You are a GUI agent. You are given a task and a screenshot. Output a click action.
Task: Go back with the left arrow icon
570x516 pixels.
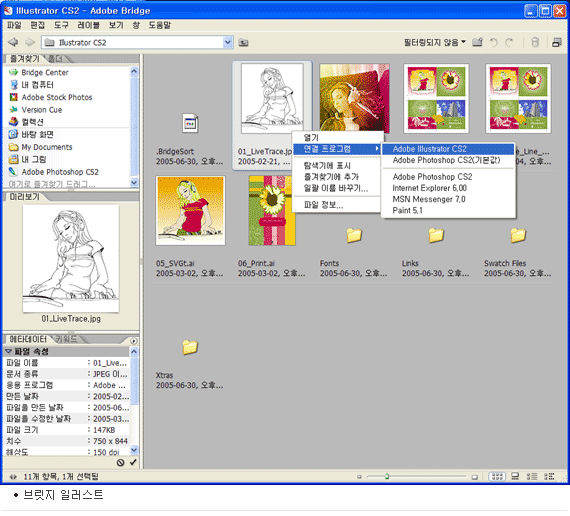13,42
